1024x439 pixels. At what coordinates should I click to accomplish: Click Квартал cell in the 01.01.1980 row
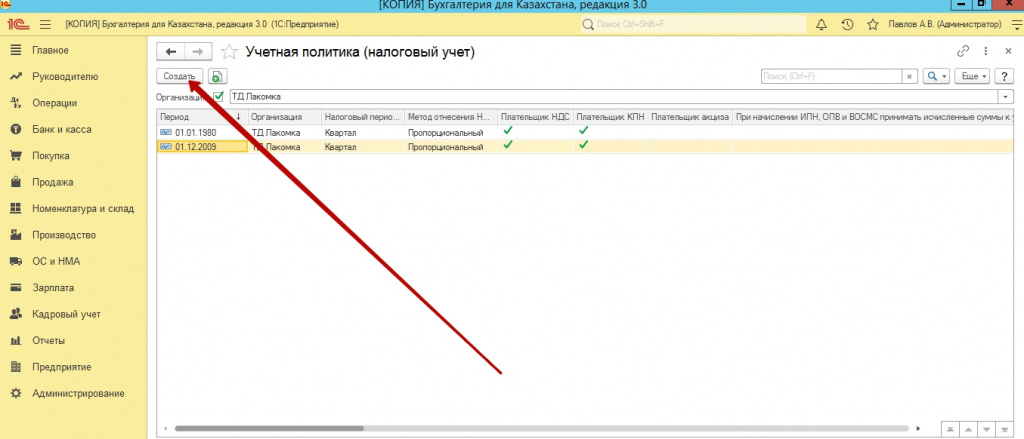pos(363,133)
